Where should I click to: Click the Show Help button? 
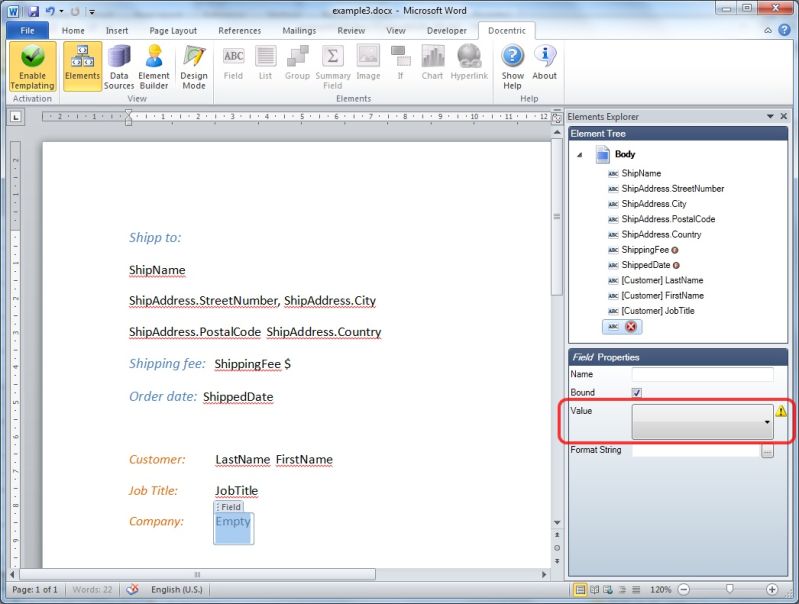(513, 67)
